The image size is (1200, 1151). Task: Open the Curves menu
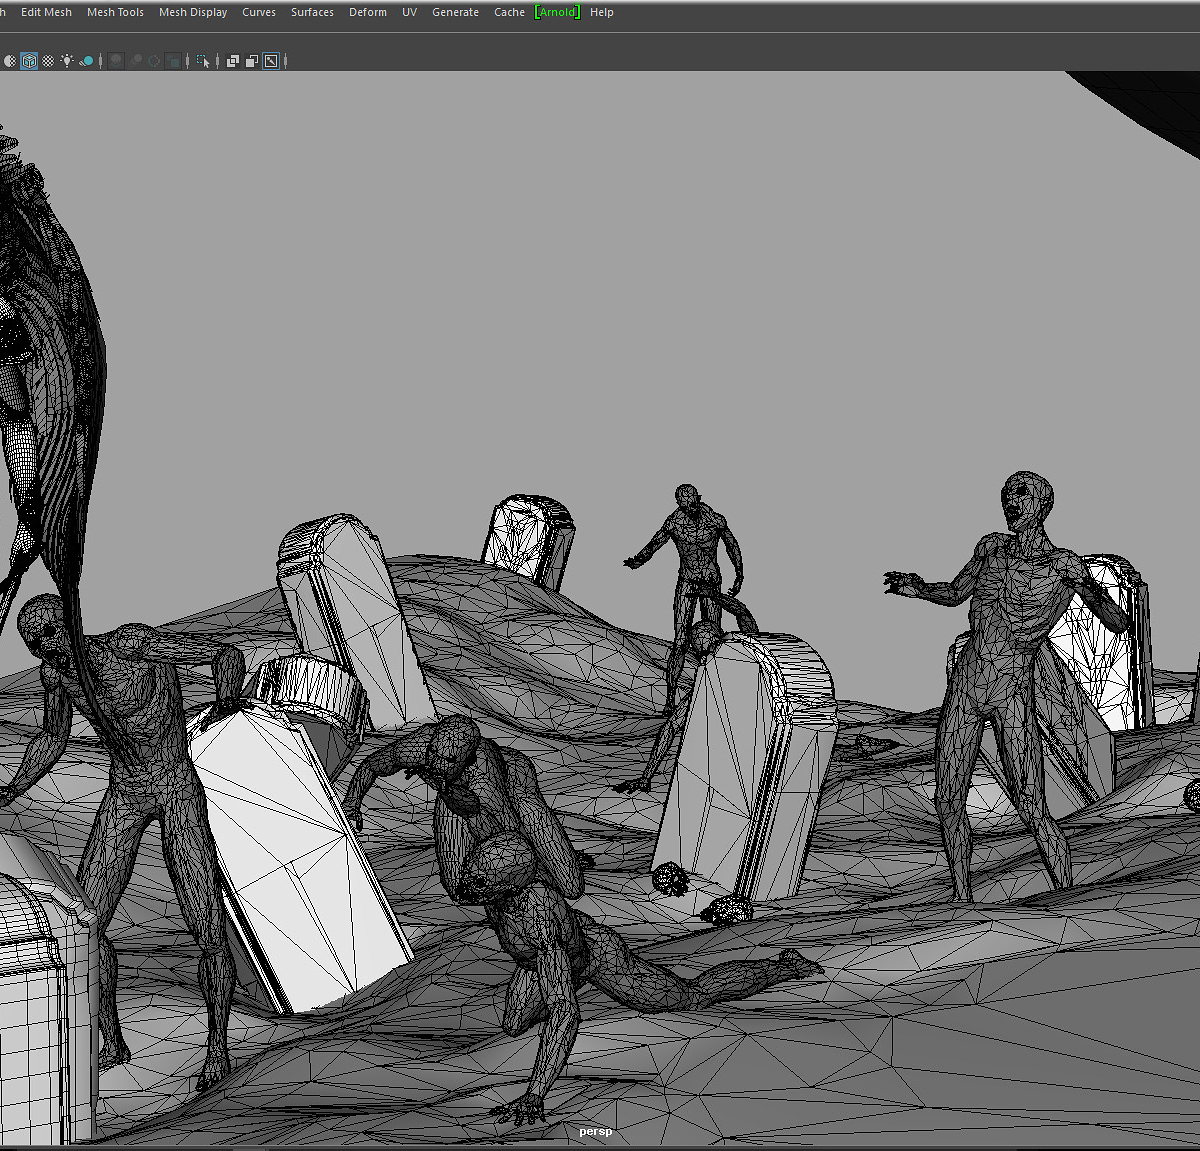pos(259,12)
